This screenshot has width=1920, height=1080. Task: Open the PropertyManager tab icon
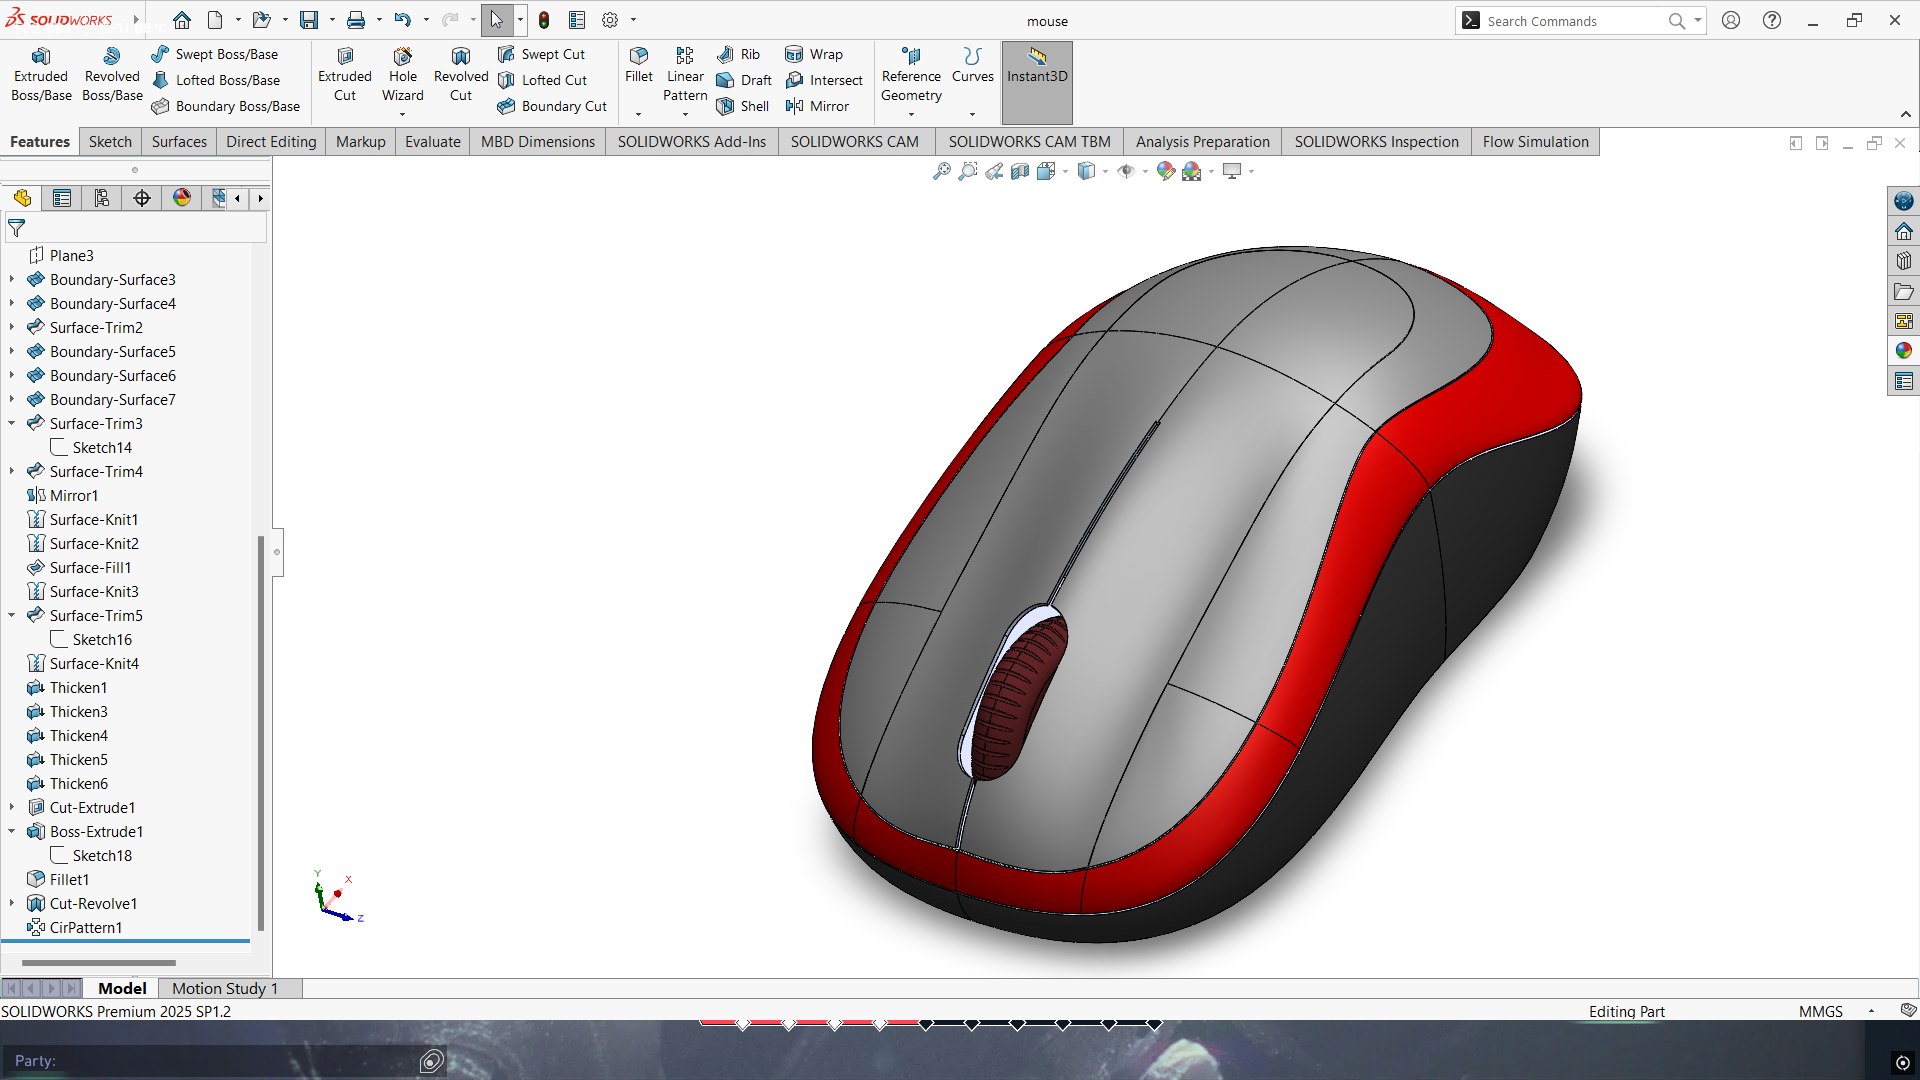click(x=62, y=198)
